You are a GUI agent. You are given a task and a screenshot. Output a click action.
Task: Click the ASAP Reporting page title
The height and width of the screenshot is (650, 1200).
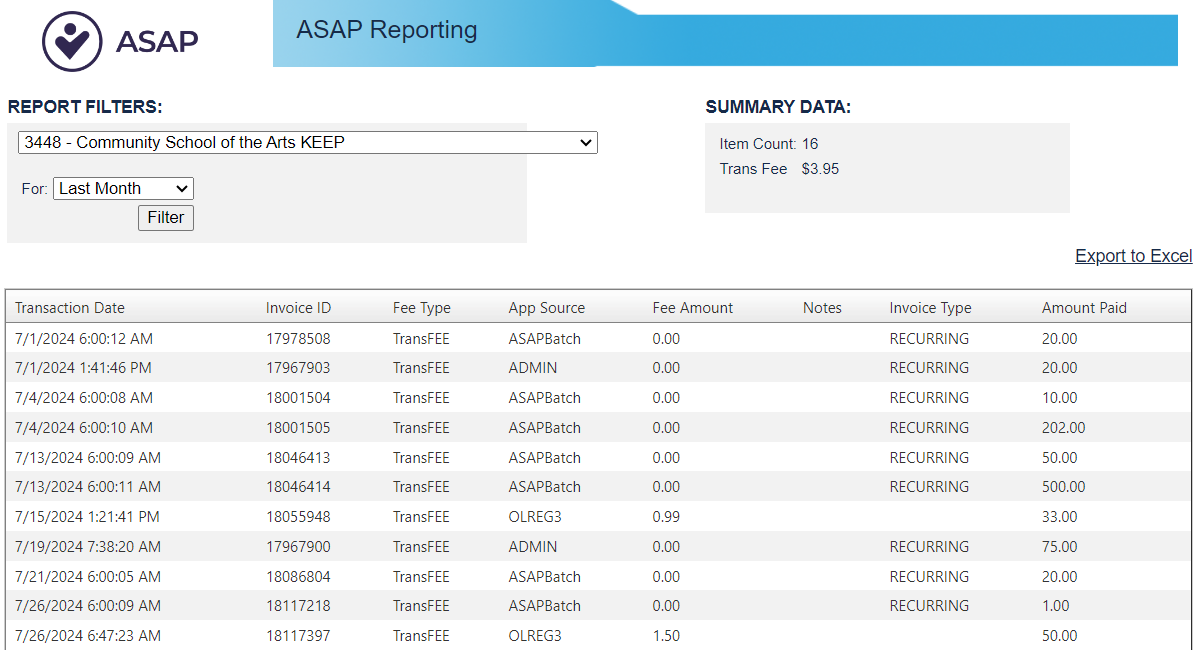[387, 30]
